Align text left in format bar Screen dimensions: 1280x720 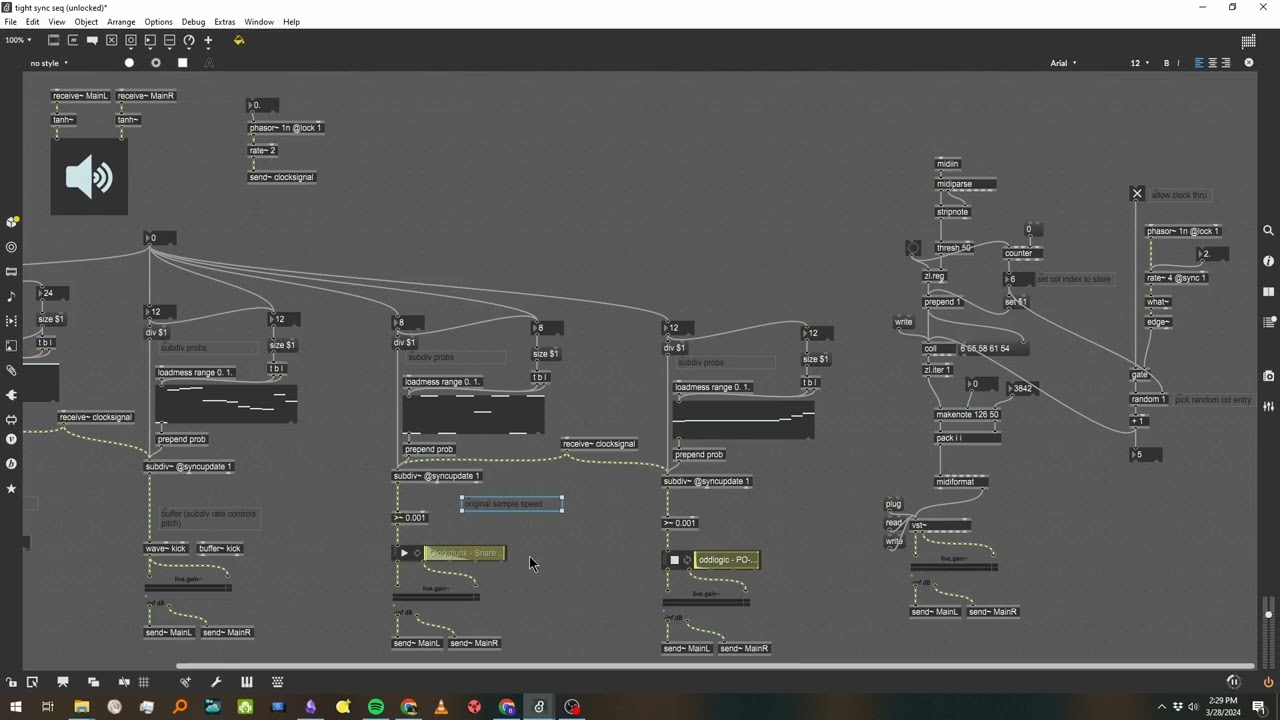1199,63
